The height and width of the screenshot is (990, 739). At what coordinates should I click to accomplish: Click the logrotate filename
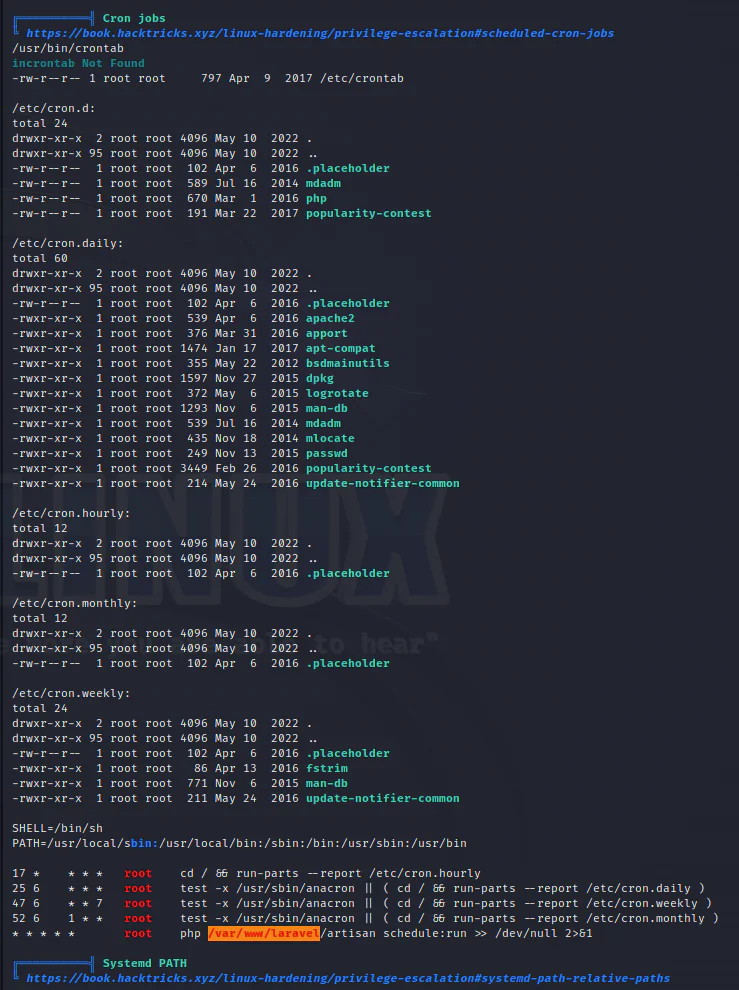pyautogui.click(x=337, y=393)
